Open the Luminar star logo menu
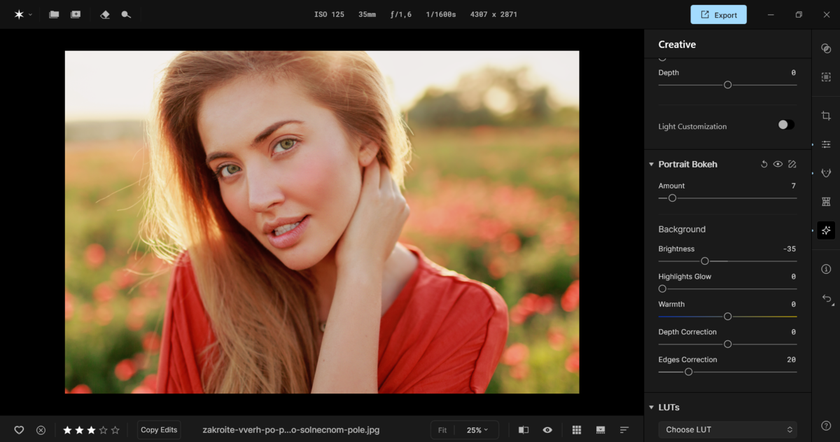The image size is (840, 442). click(19, 14)
